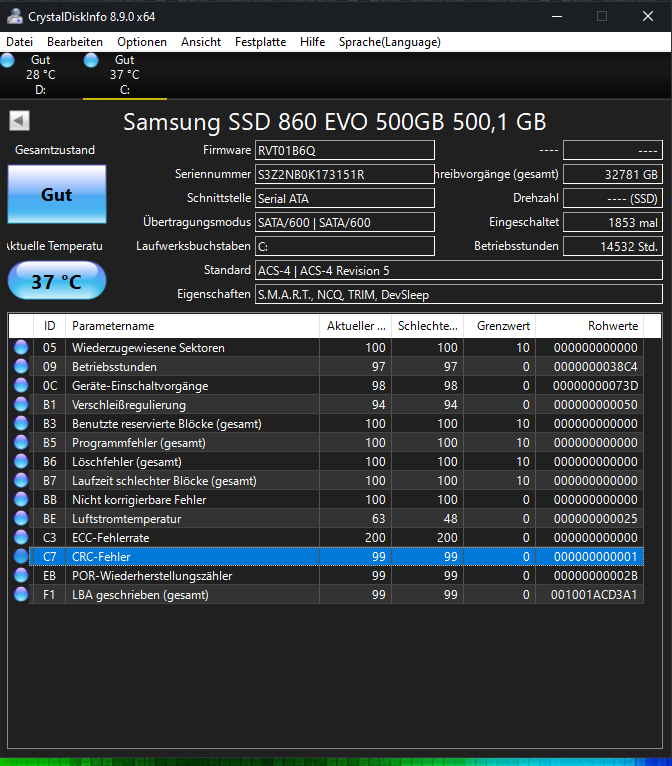Click status orb for LBA geschrieben
Viewport: 672px width, 766px height.
point(21,595)
